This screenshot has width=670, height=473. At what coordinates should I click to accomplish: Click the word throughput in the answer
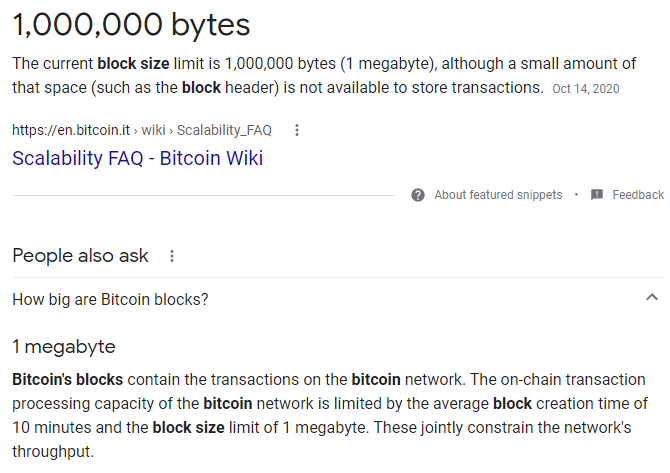pos(53,451)
